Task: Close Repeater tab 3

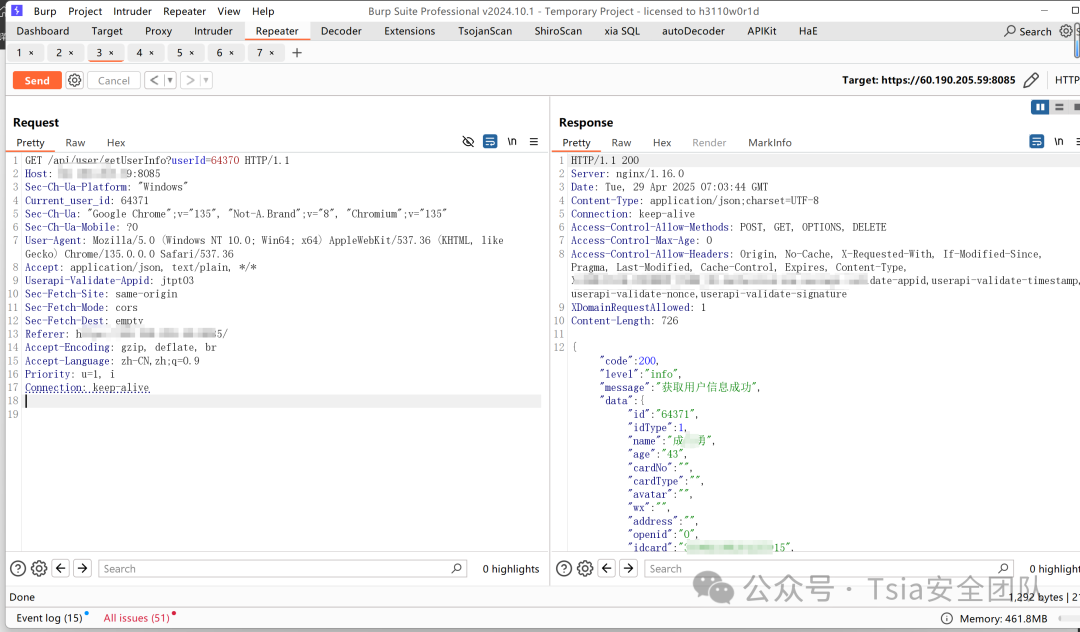Action: [x=111, y=53]
